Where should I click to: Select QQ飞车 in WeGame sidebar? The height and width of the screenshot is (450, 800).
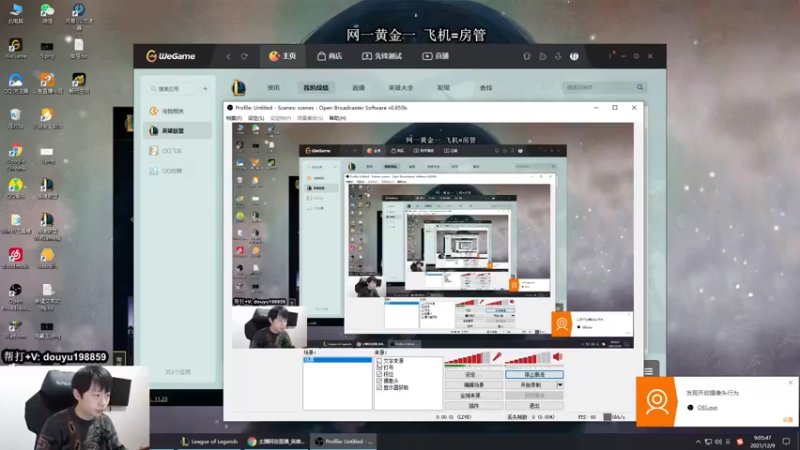point(178,151)
